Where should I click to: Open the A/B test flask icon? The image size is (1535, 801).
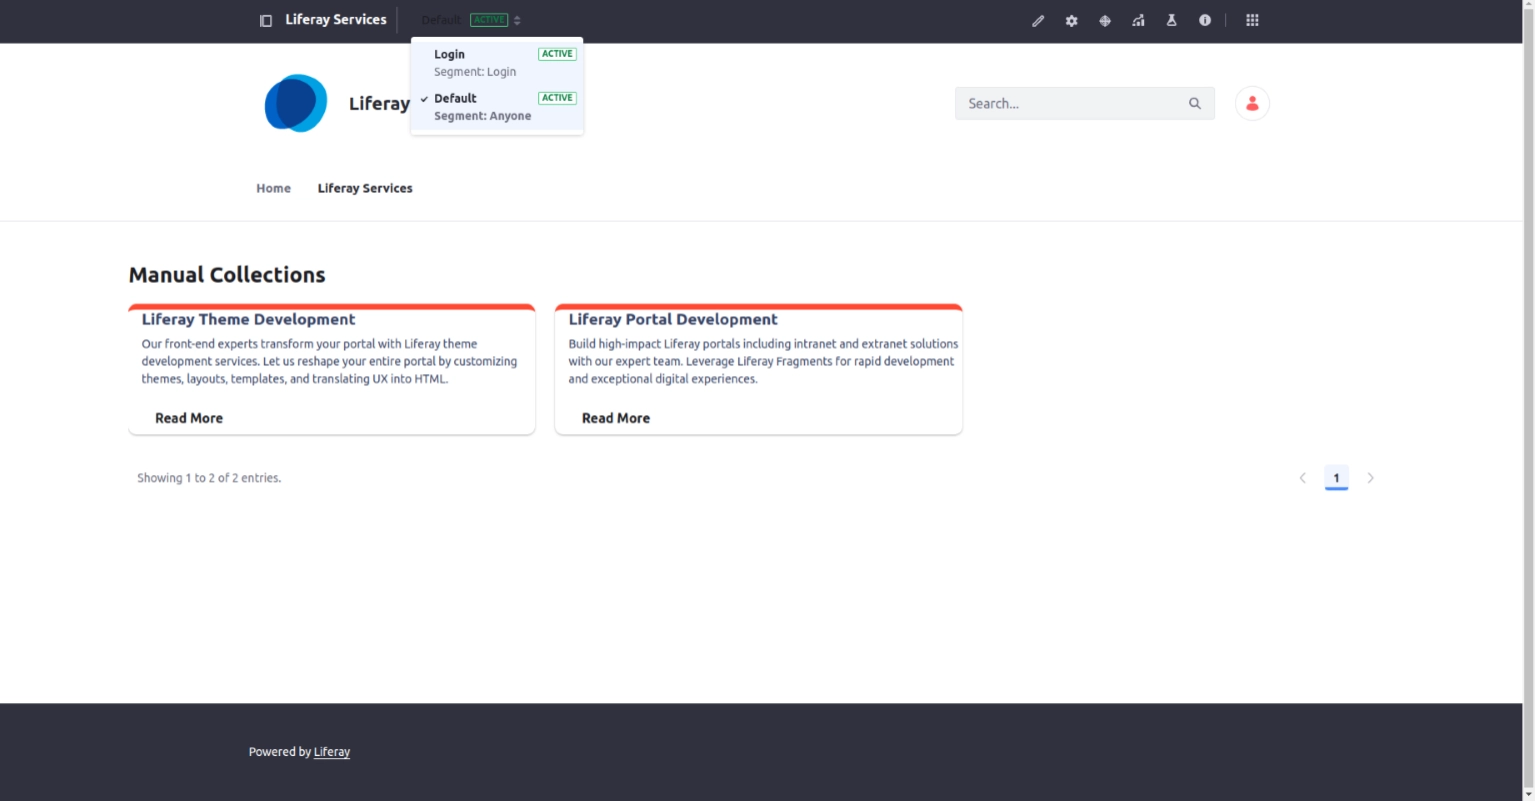click(1171, 20)
